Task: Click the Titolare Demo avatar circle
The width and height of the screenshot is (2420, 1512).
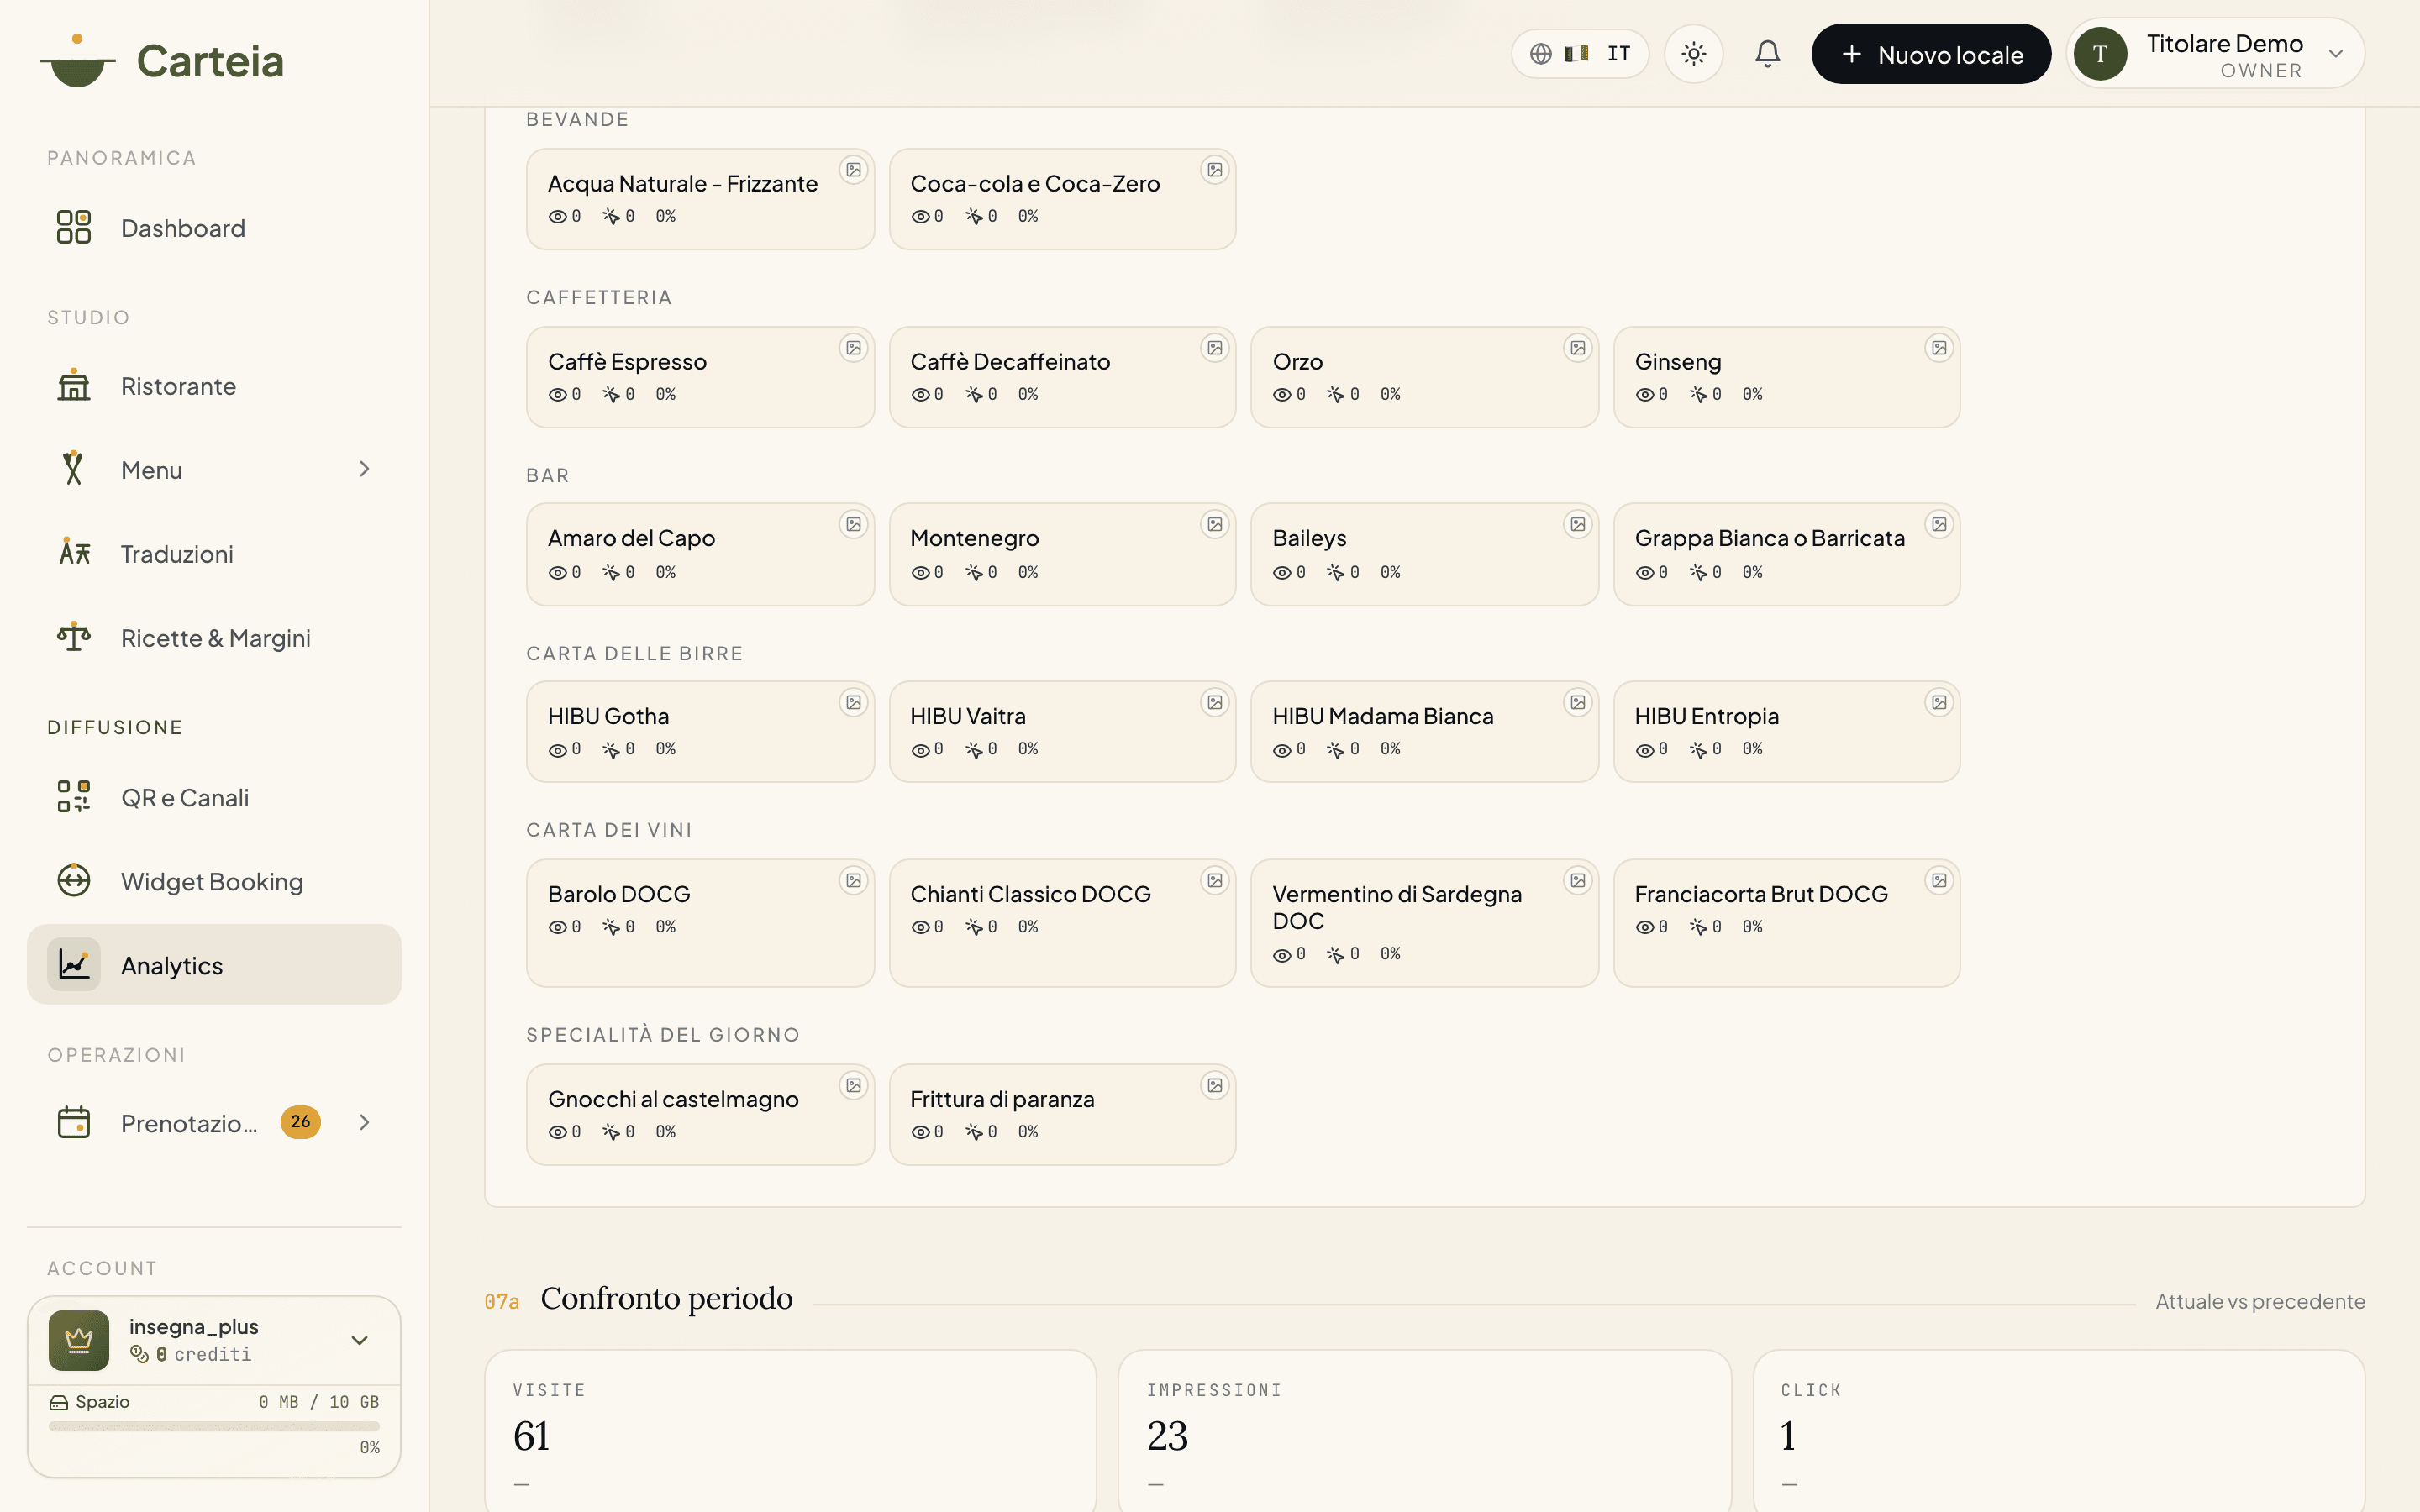Action: pyautogui.click(x=2100, y=54)
